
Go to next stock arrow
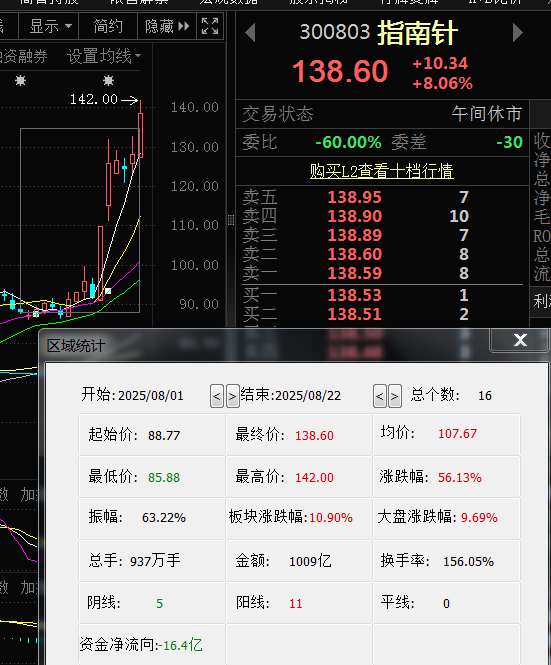tap(517, 33)
